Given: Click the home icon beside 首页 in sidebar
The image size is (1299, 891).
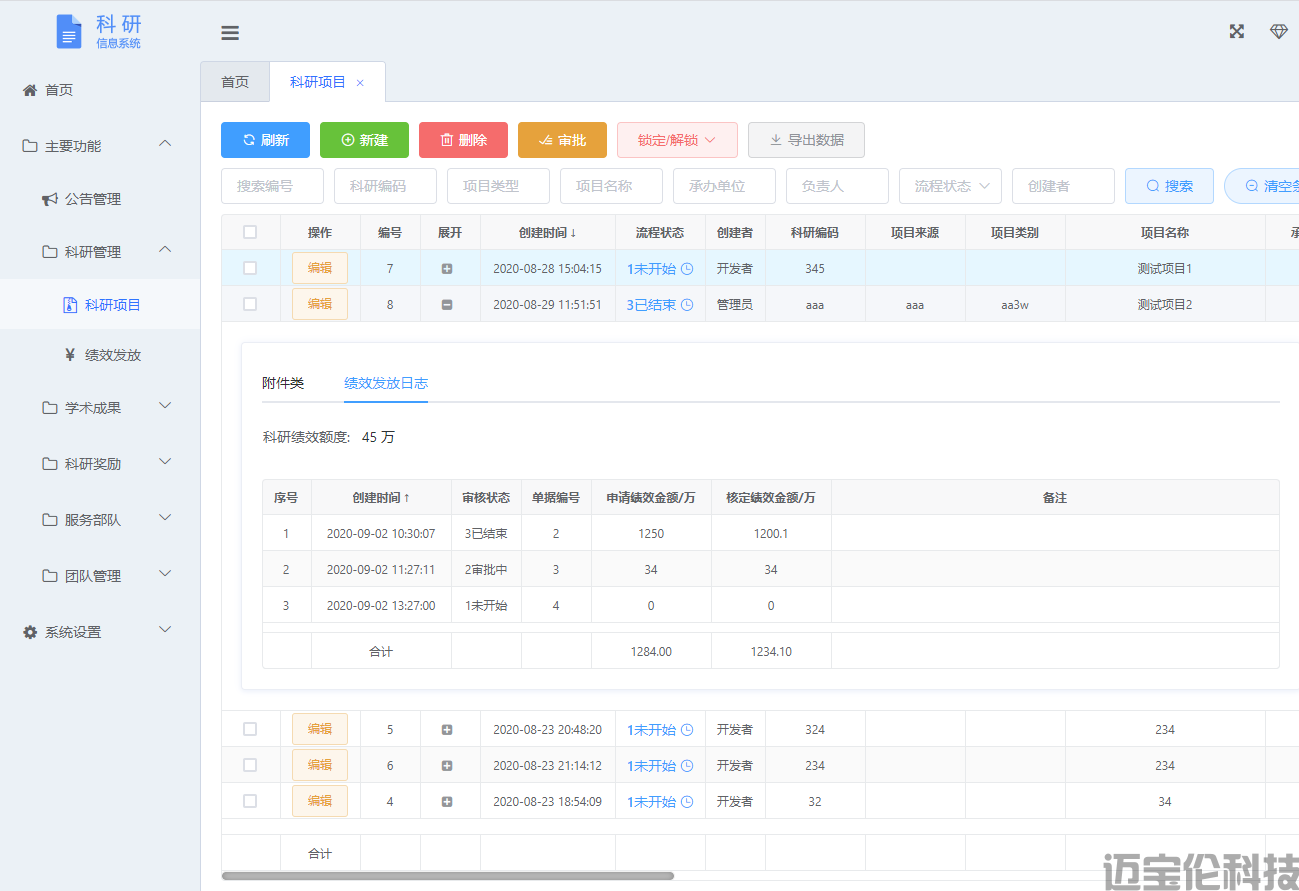Looking at the screenshot, I should 30,90.
